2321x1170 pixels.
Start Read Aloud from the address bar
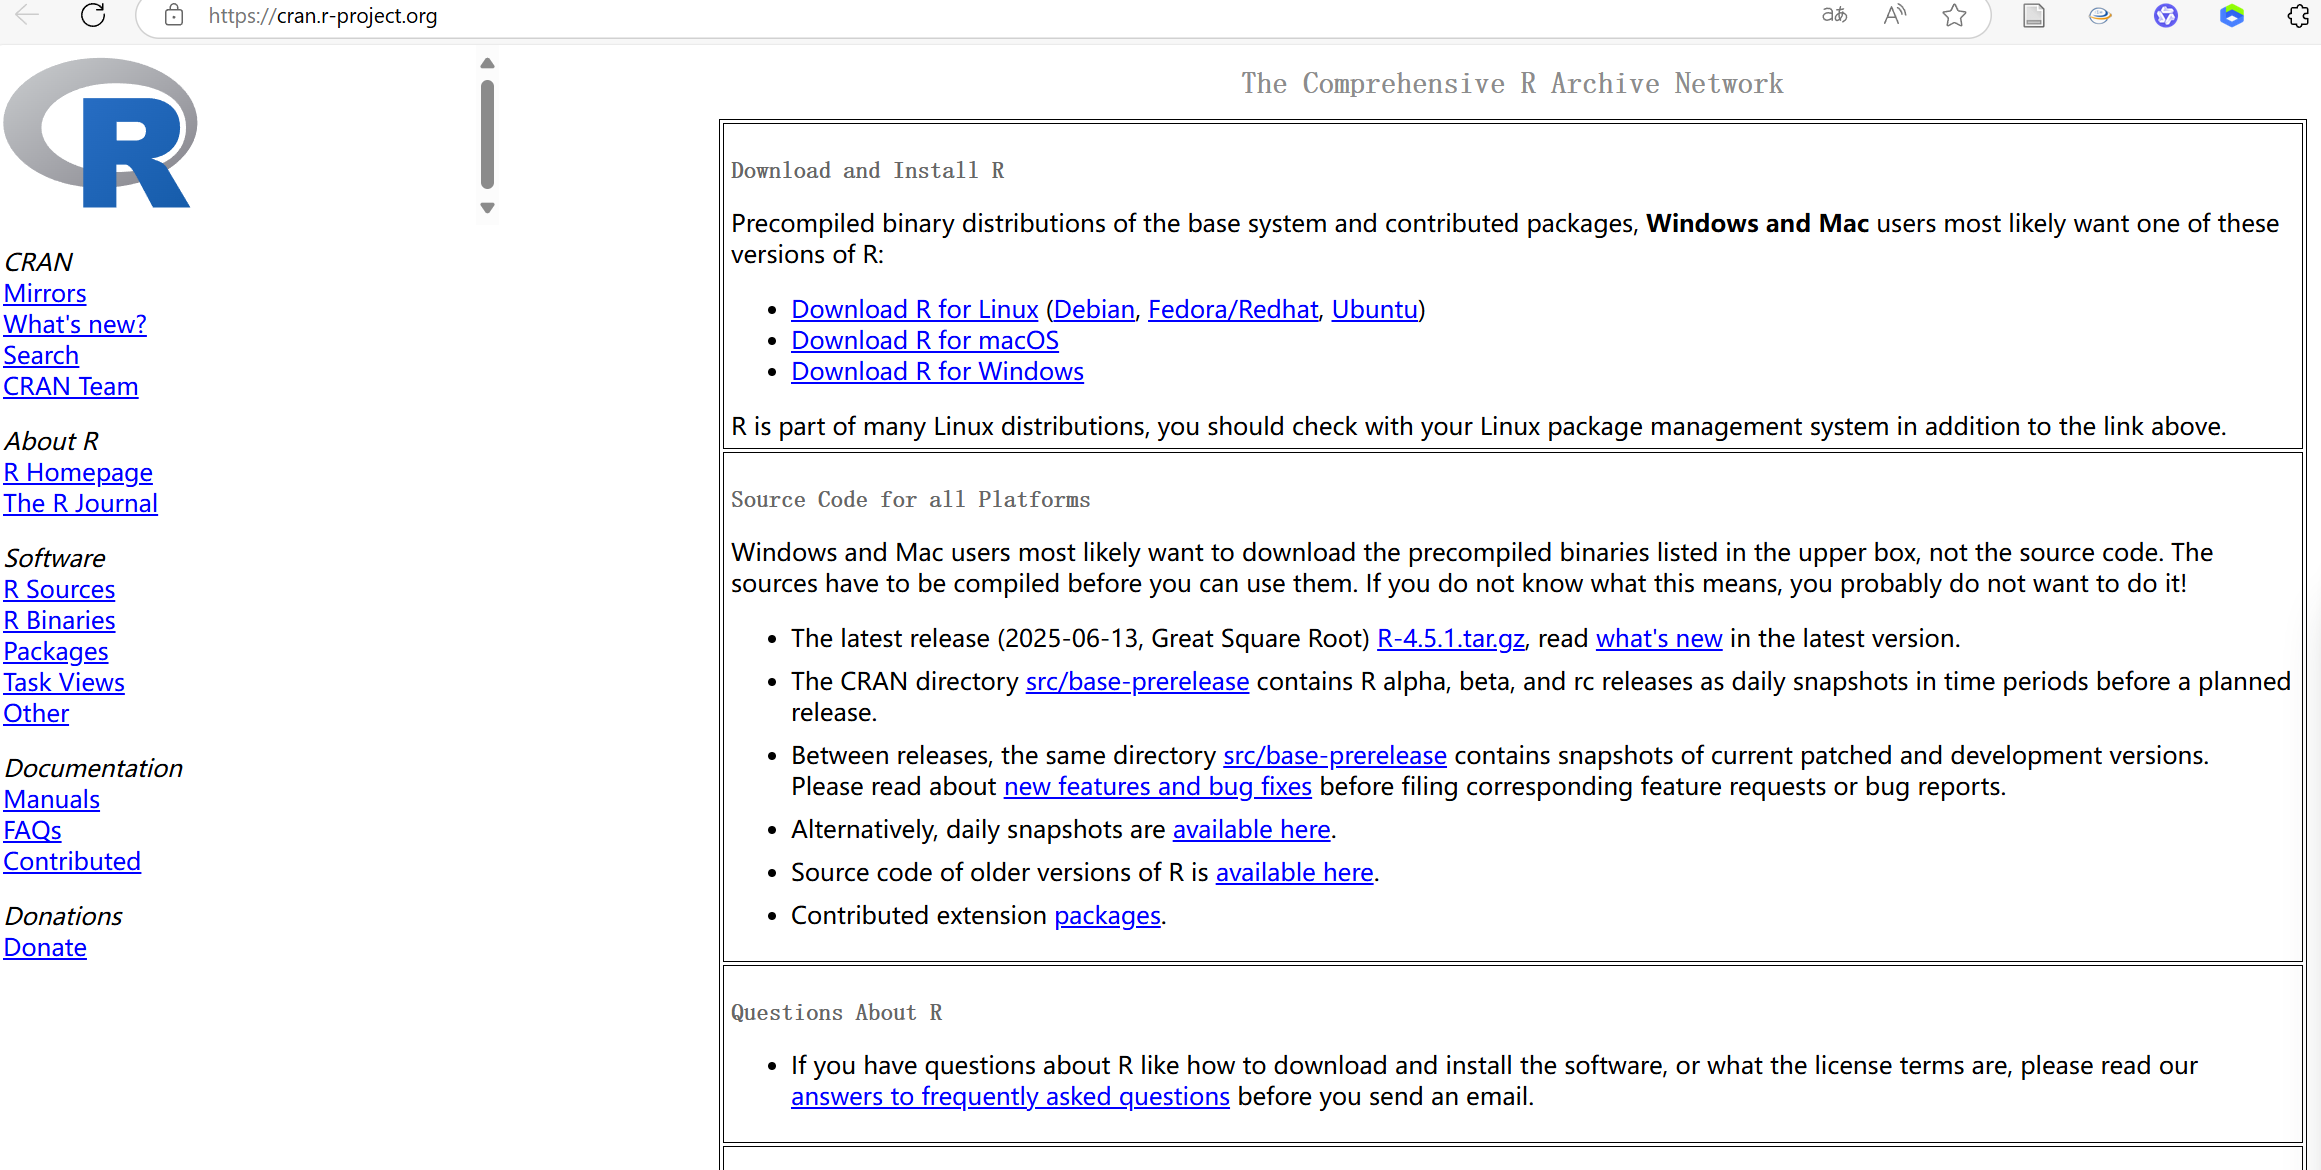(1894, 15)
